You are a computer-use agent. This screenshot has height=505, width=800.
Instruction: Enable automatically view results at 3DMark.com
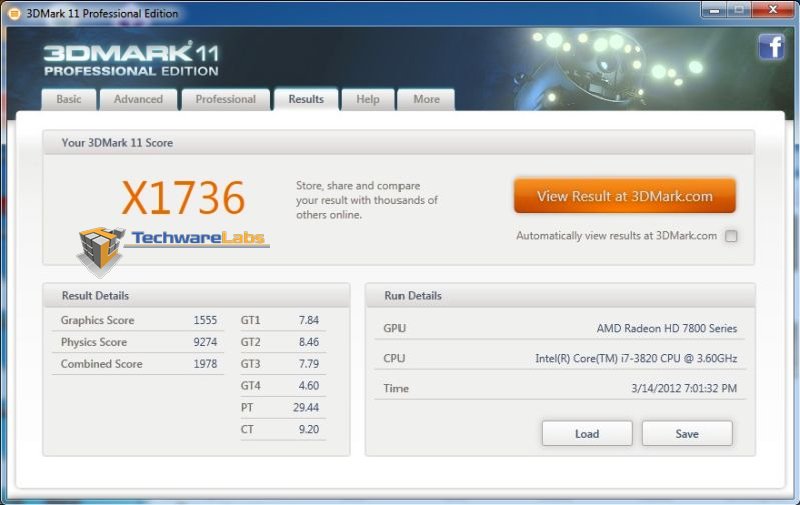pos(731,236)
